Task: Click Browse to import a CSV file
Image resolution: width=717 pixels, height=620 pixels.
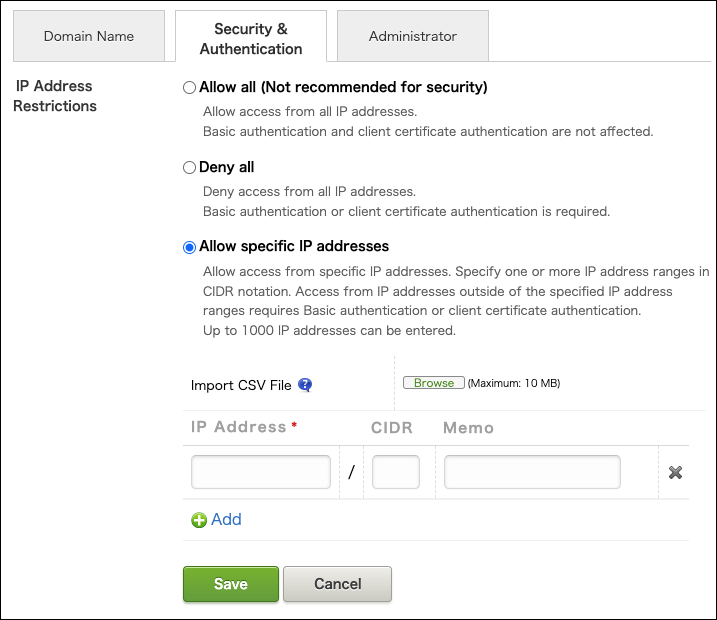Action: coord(434,383)
